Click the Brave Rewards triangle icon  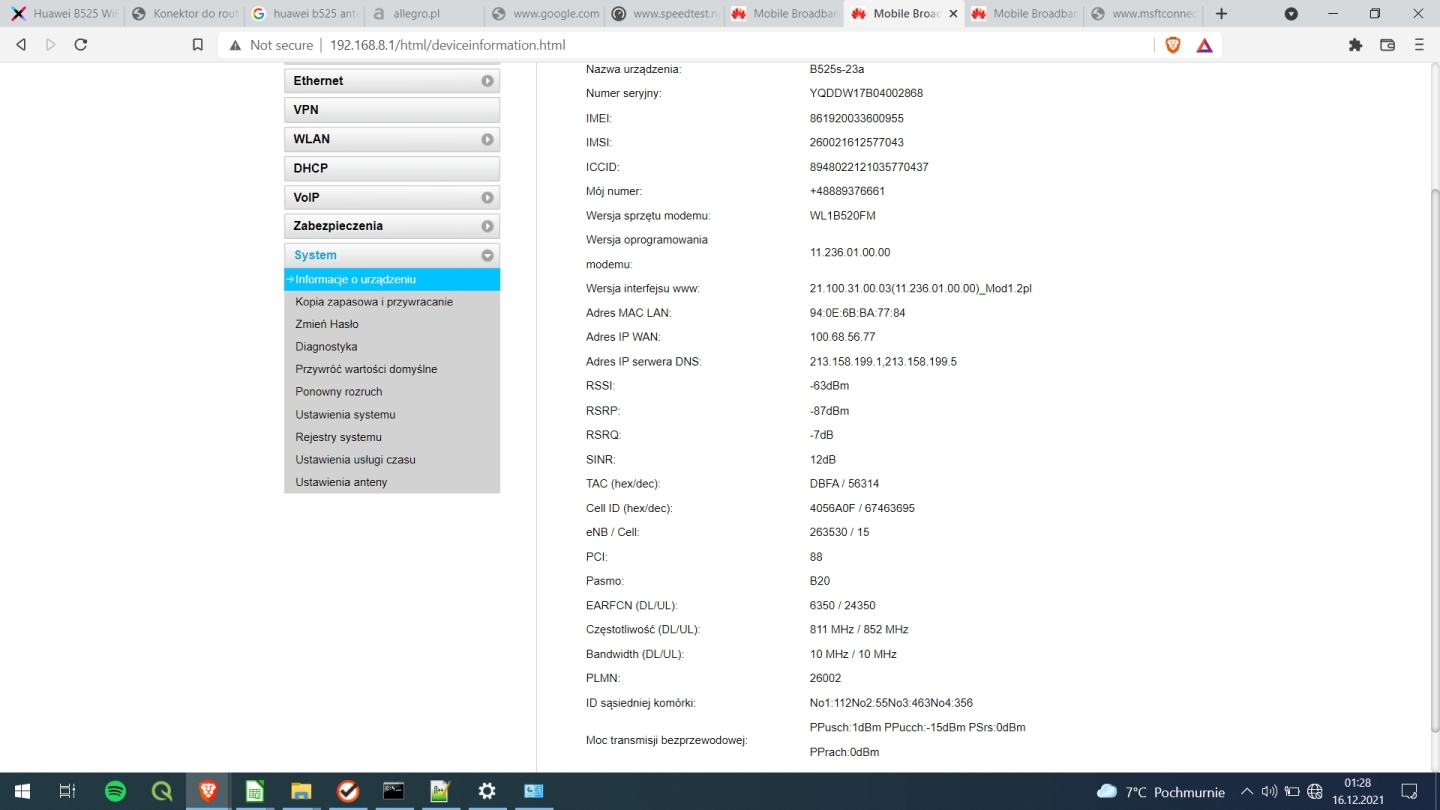tap(1204, 45)
